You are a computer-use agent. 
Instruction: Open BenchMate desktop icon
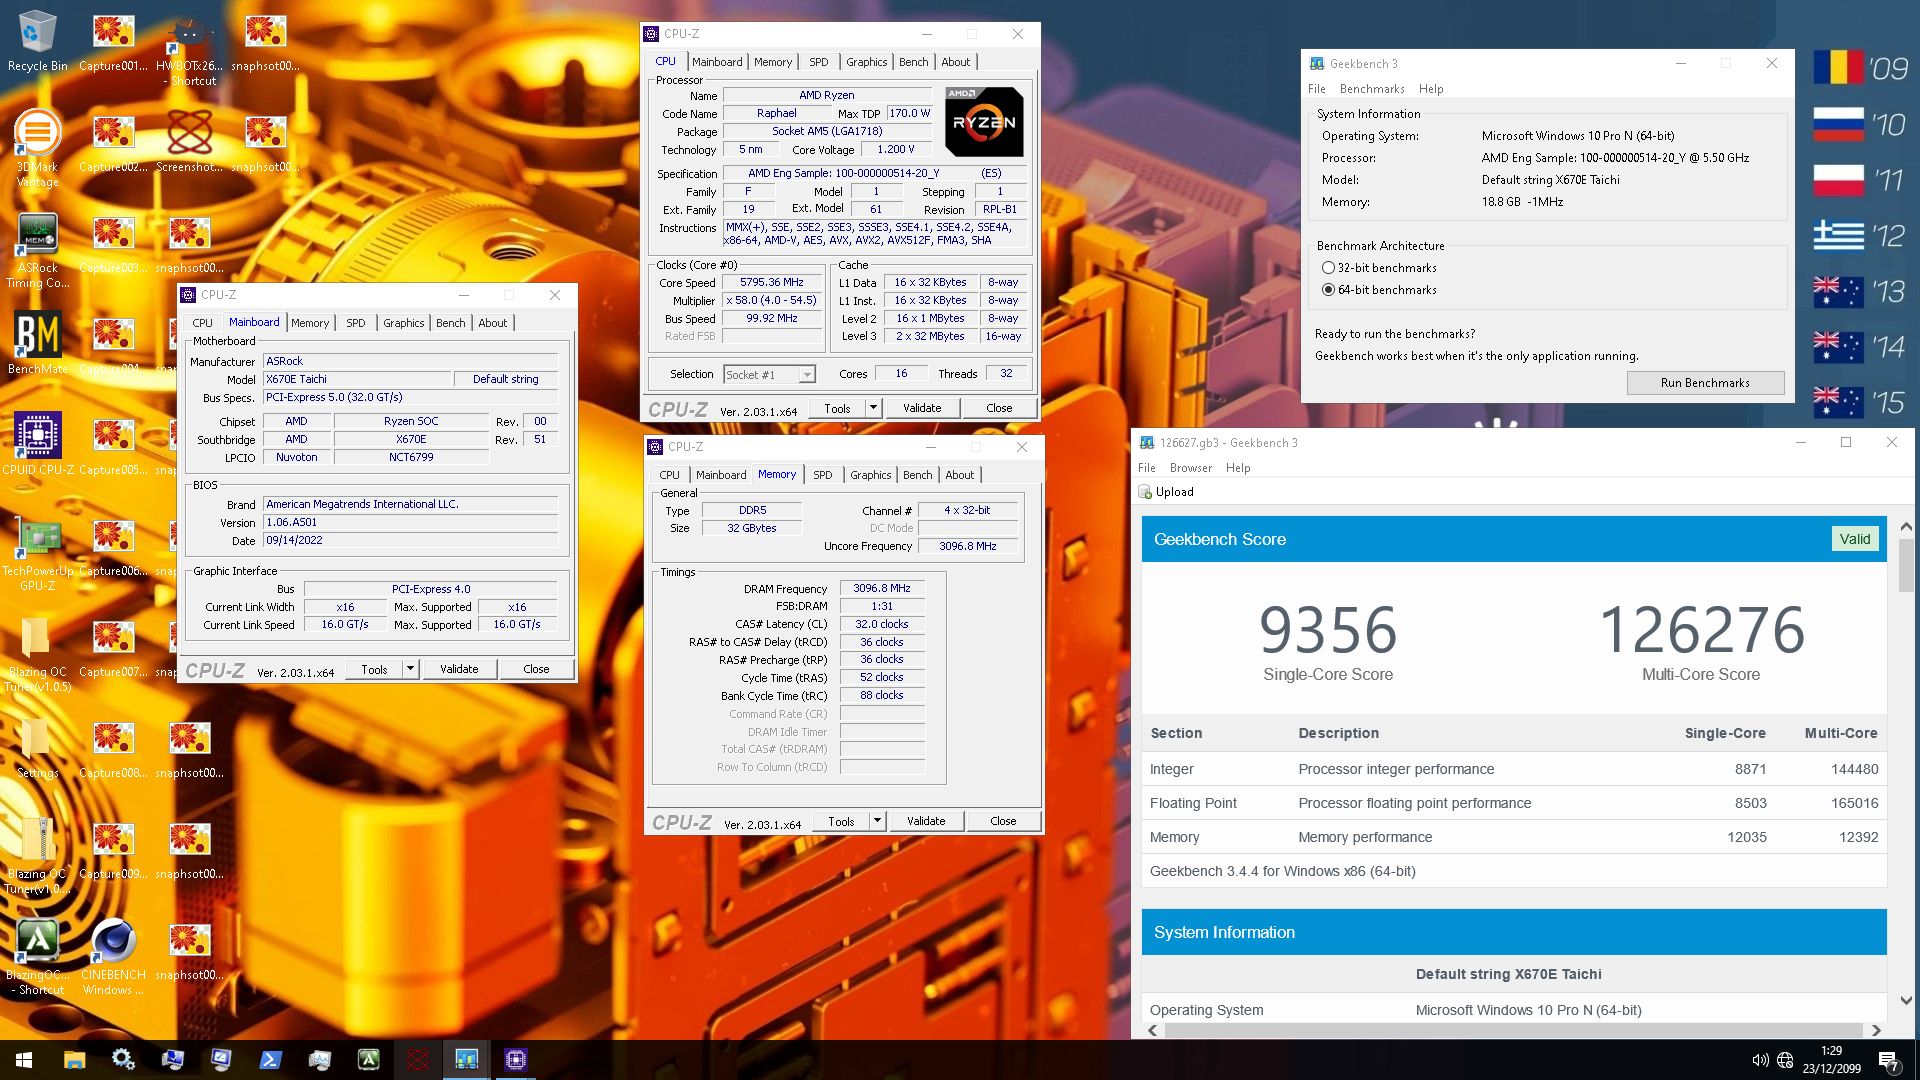(37, 342)
